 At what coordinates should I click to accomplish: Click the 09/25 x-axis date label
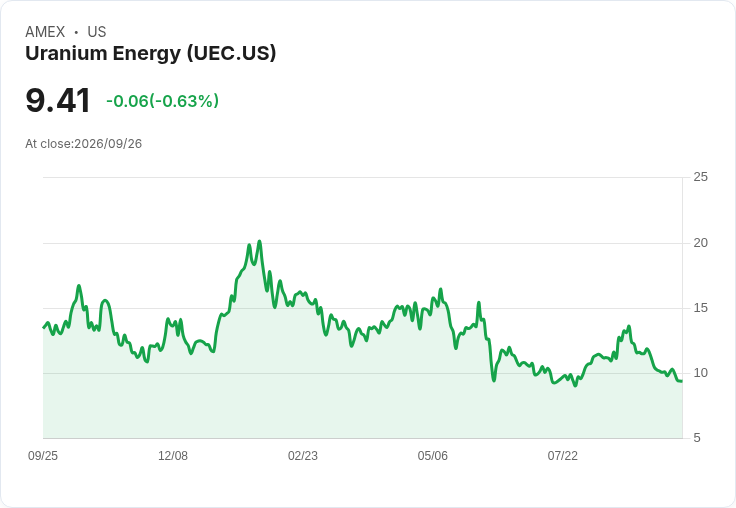(43, 455)
